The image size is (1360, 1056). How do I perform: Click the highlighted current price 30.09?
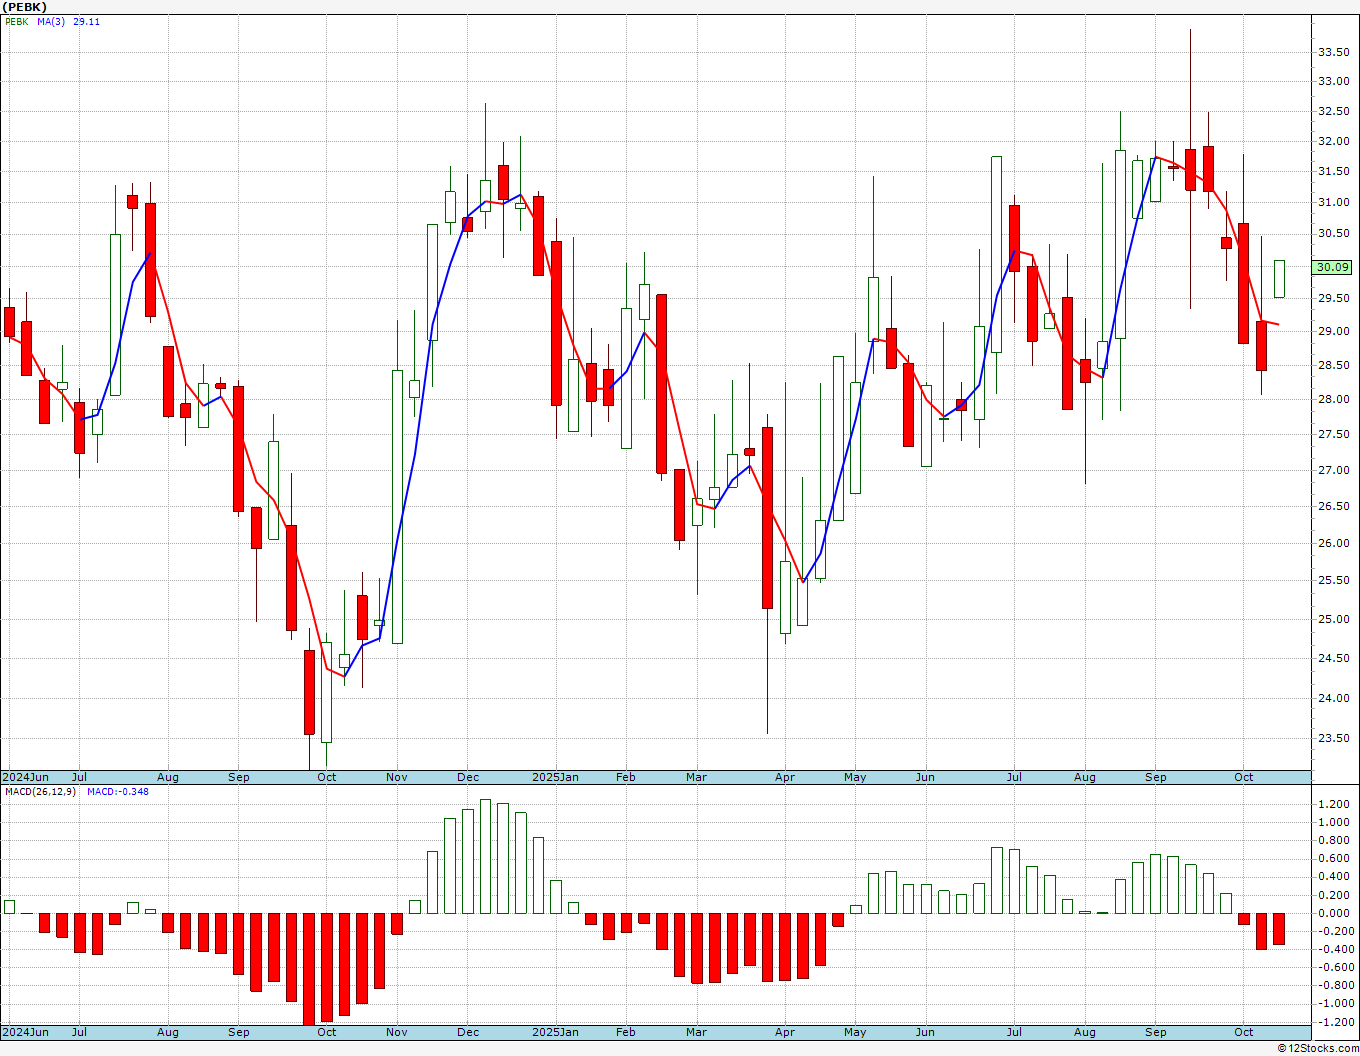pyautogui.click(x=1333, y=267)
